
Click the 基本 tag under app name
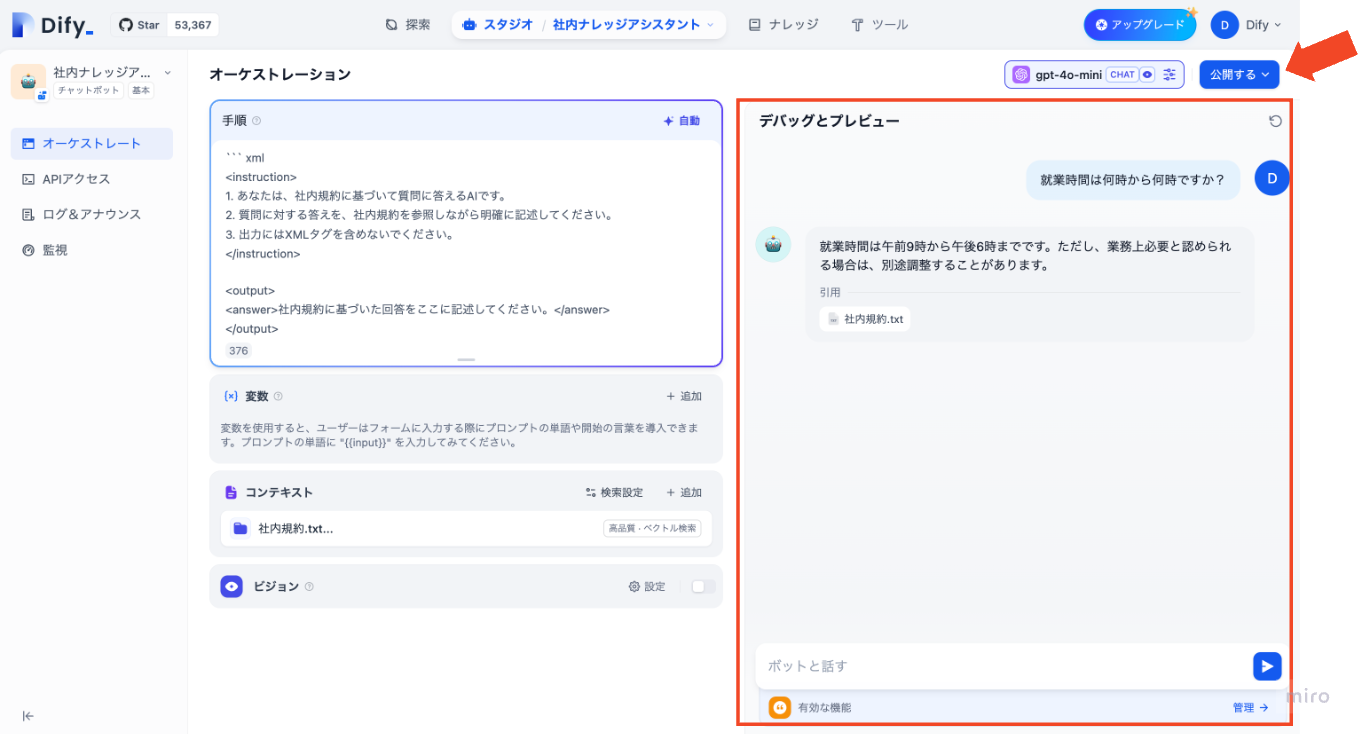[141, 90]
